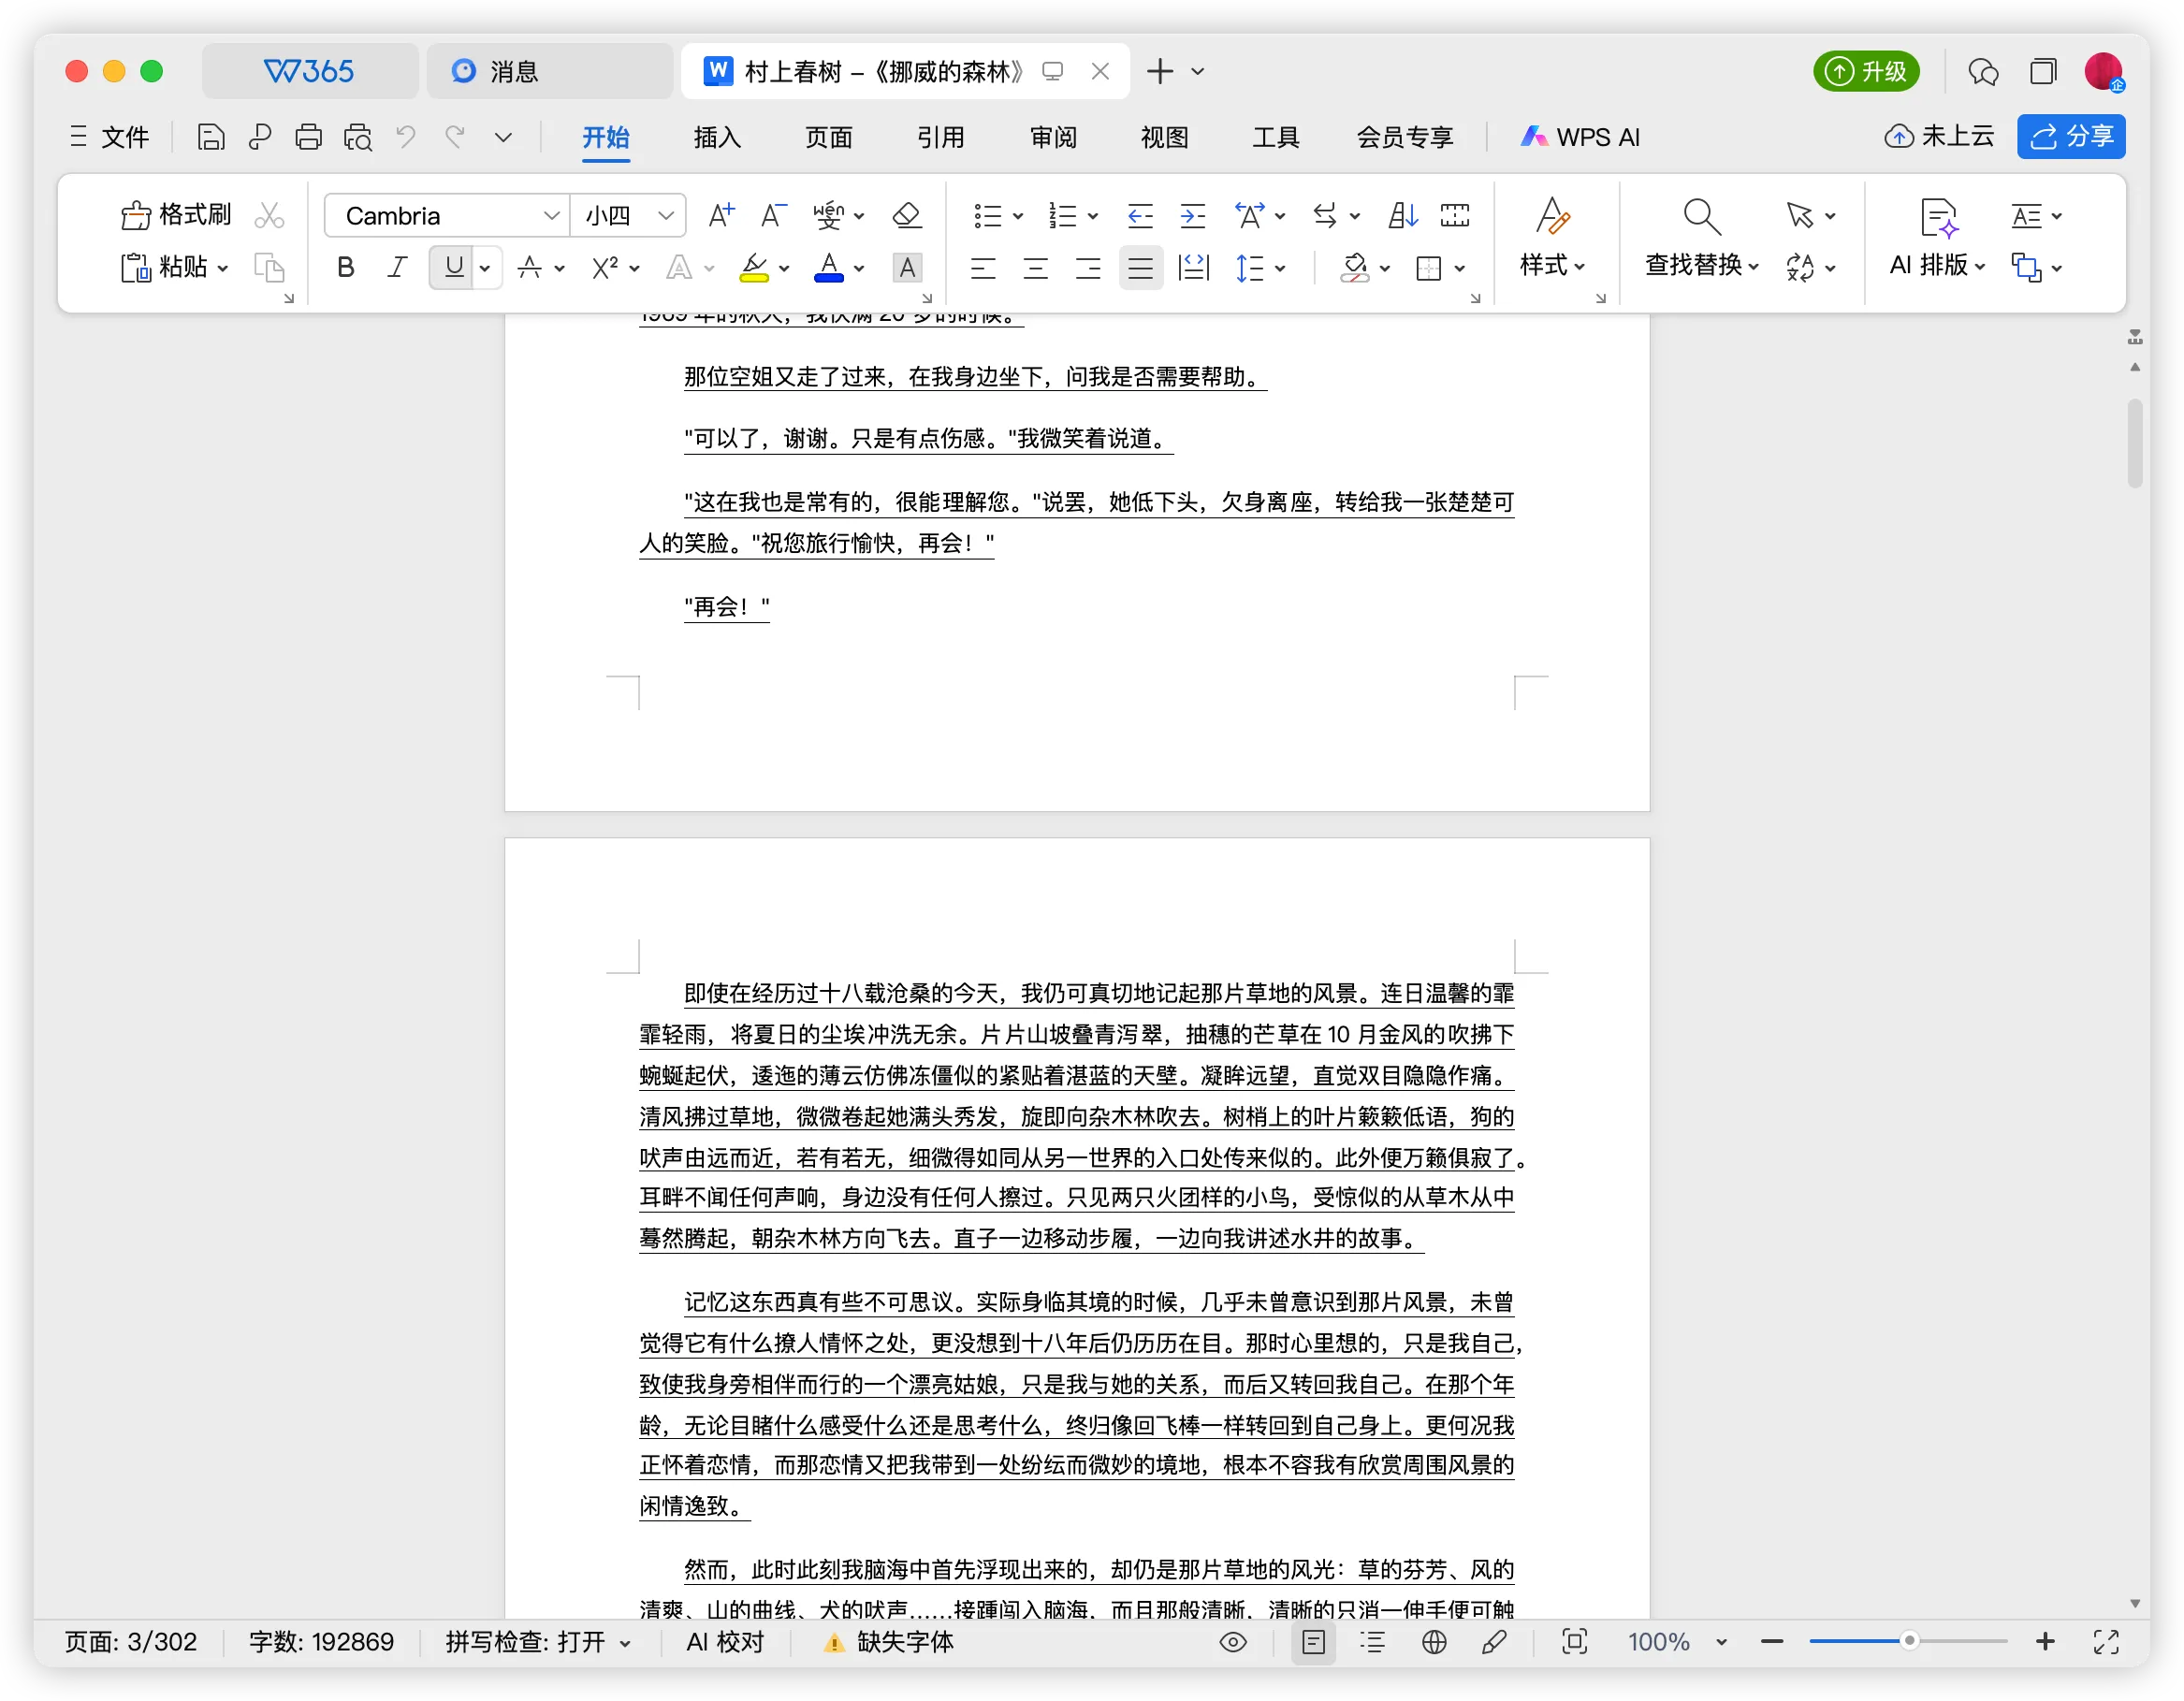This screenshot has height=1701, width=2184.
Task: Click the Save document icon
Action: [x=210, y=136]
